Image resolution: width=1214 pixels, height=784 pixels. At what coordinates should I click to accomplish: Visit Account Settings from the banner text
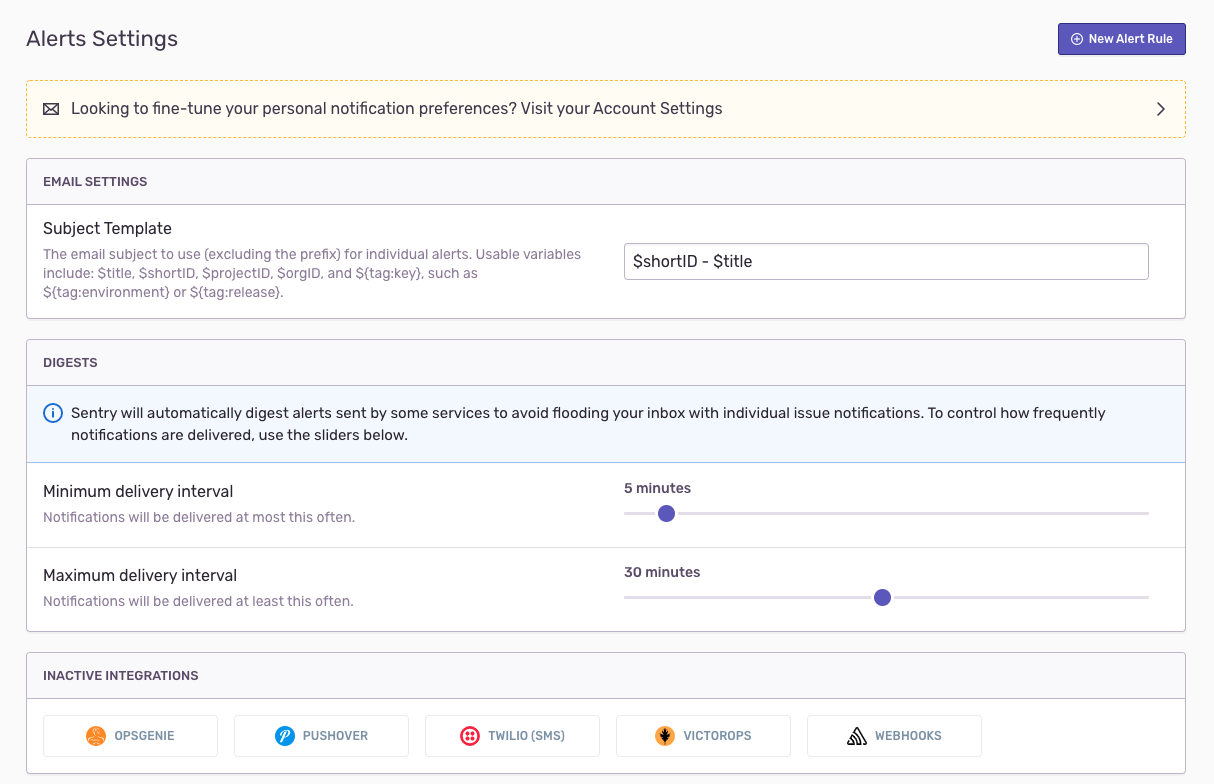click(657, 108)
